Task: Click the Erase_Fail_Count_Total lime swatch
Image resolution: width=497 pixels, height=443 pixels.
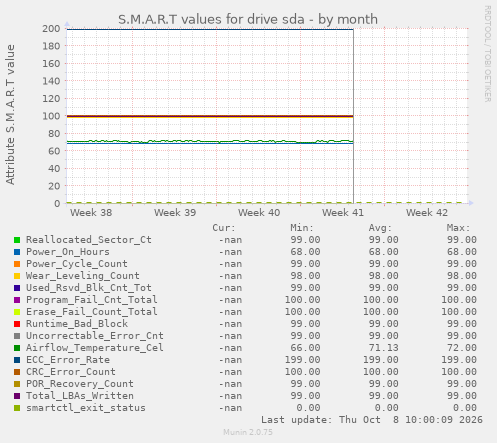Action: tap(17, 312)
